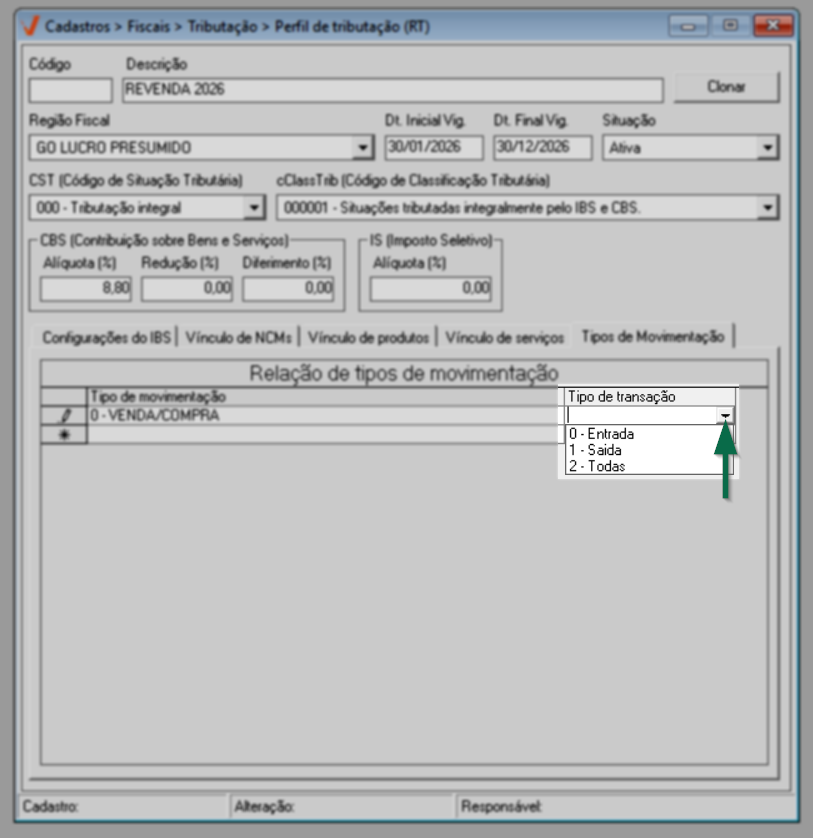Click the Tipo de movimentação column header
Viewport: 813px width, 838px height.
[x=325, y=397]
